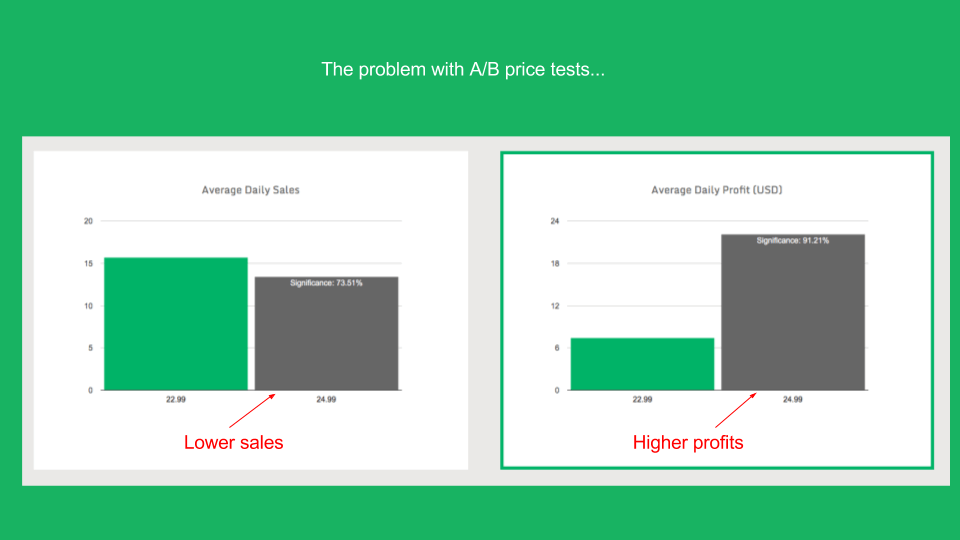Viewport: 960px width, 540px height.
Task: Select the 22.99 x-axis label in the profit chart
Action: tap(642, 399)
